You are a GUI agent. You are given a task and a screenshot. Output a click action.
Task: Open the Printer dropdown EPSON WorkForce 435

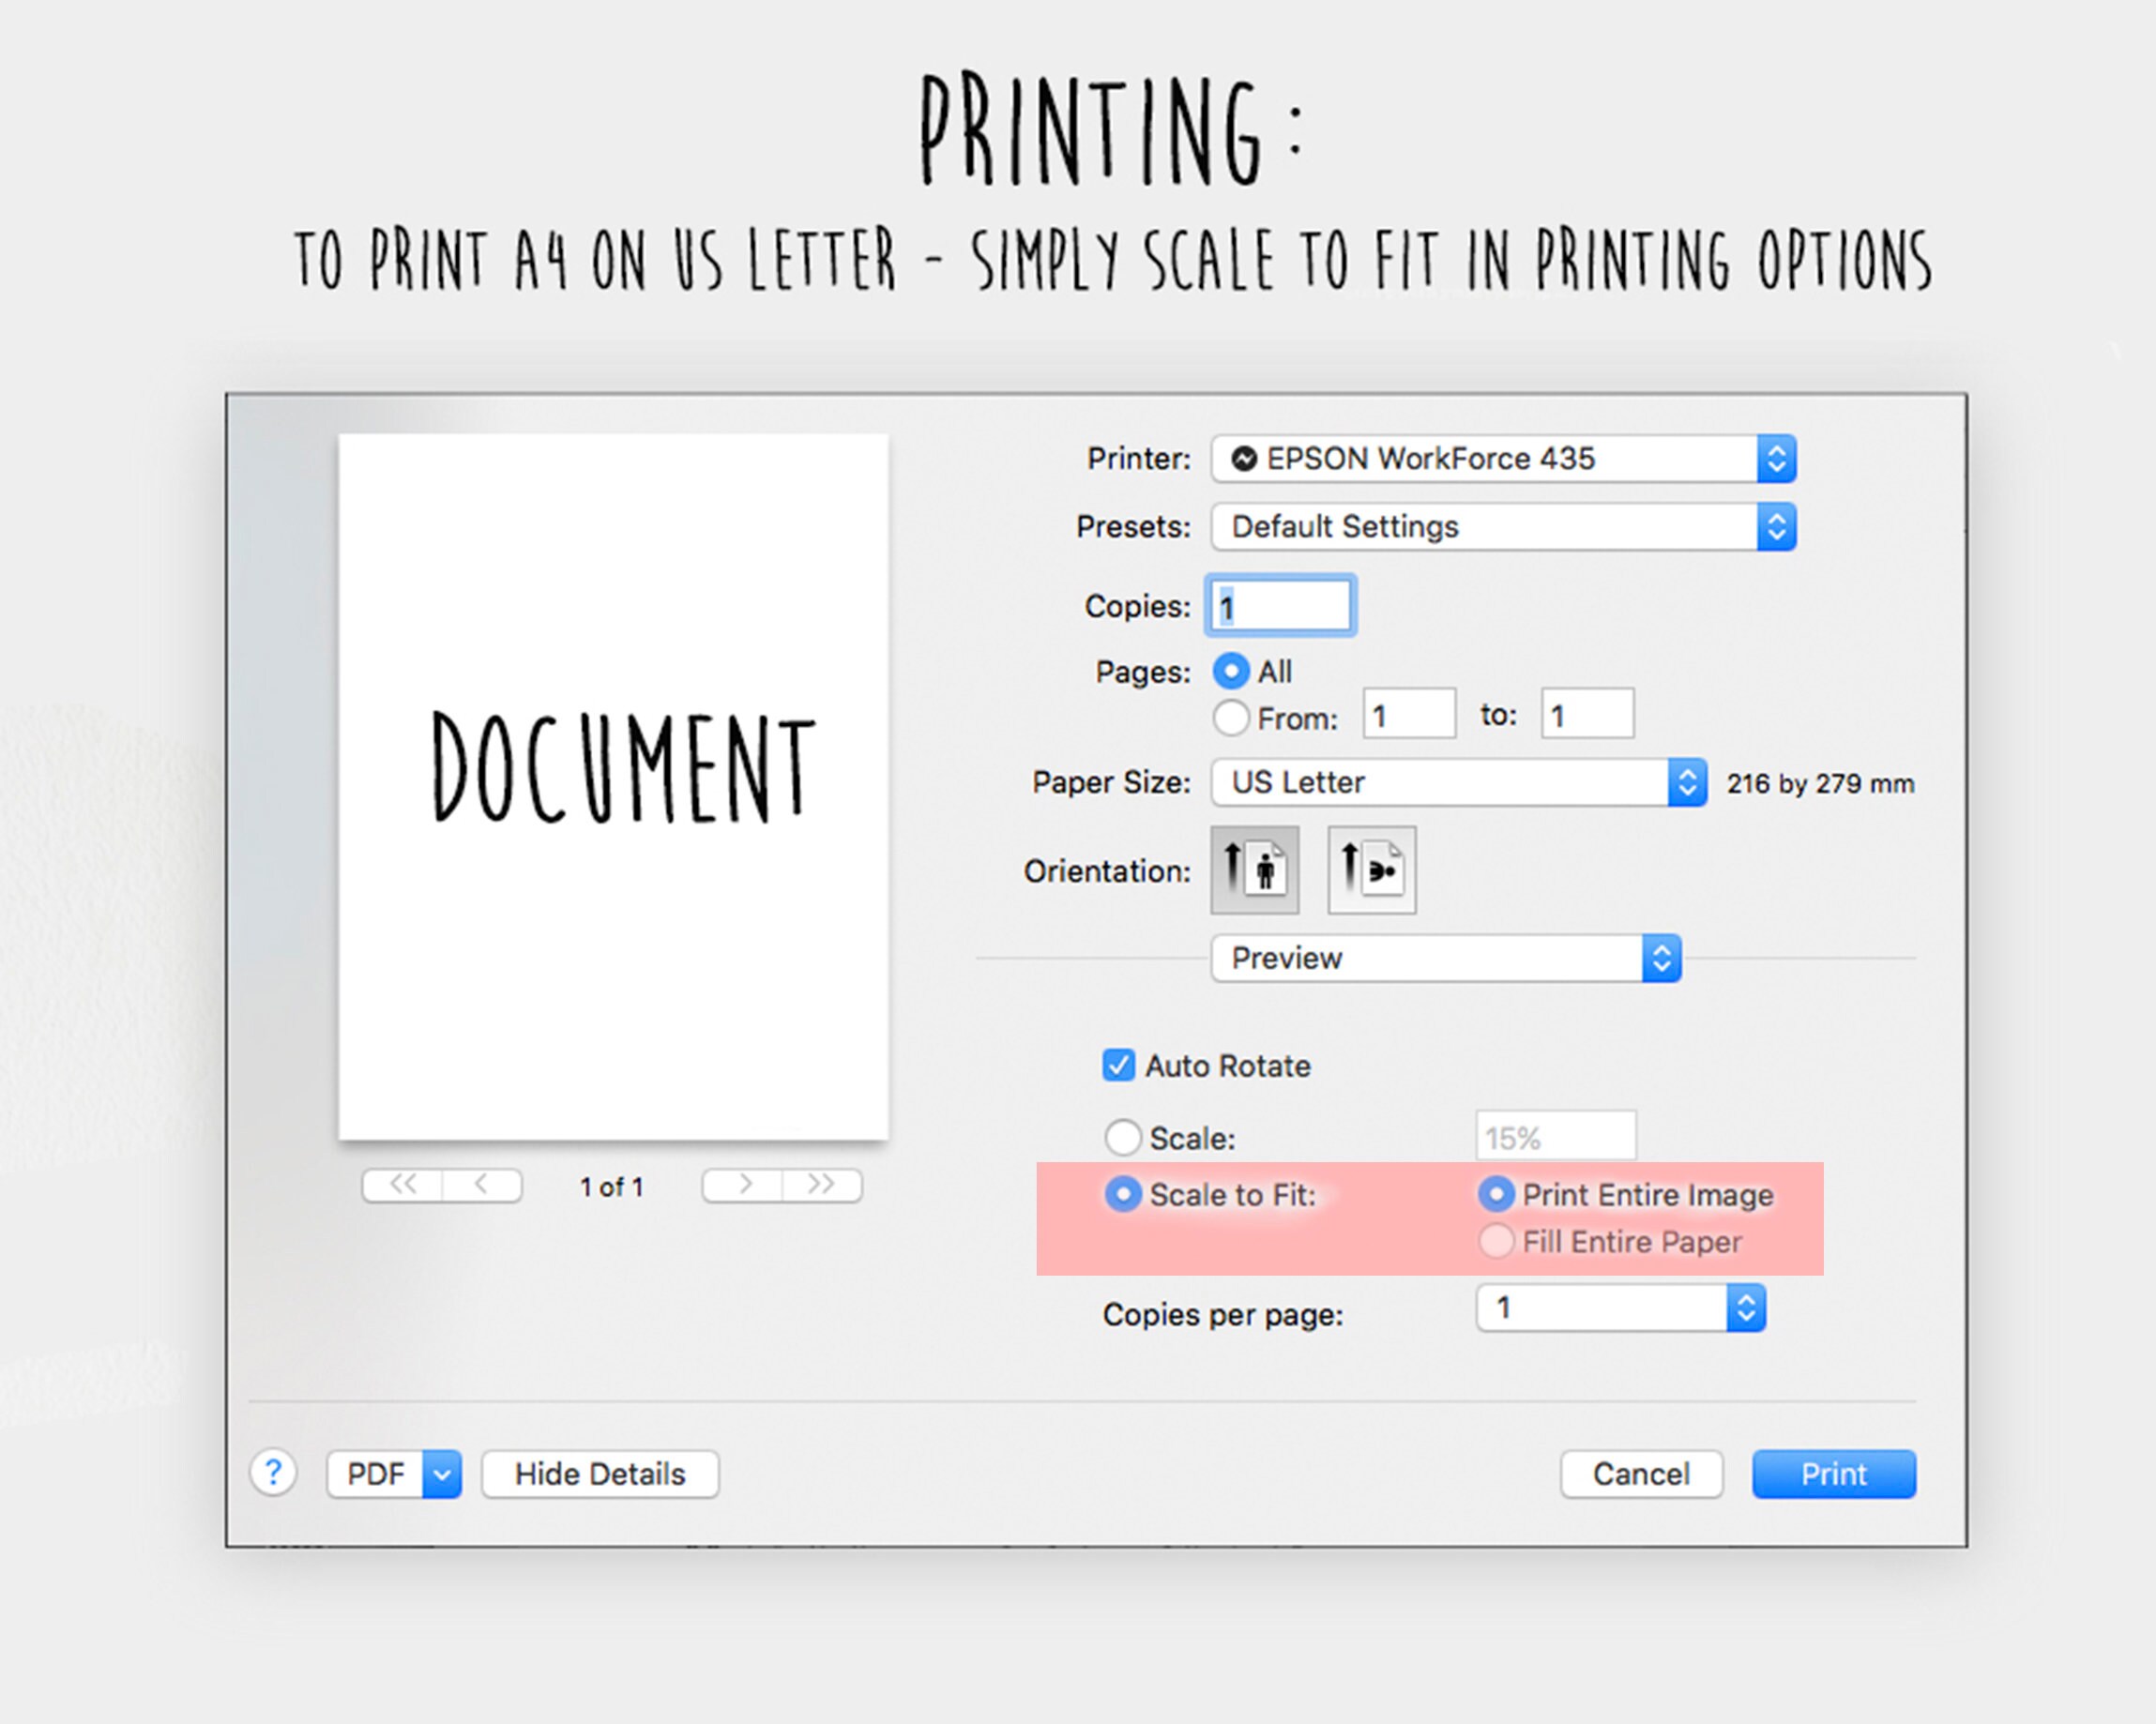[x=1504, y=459]
